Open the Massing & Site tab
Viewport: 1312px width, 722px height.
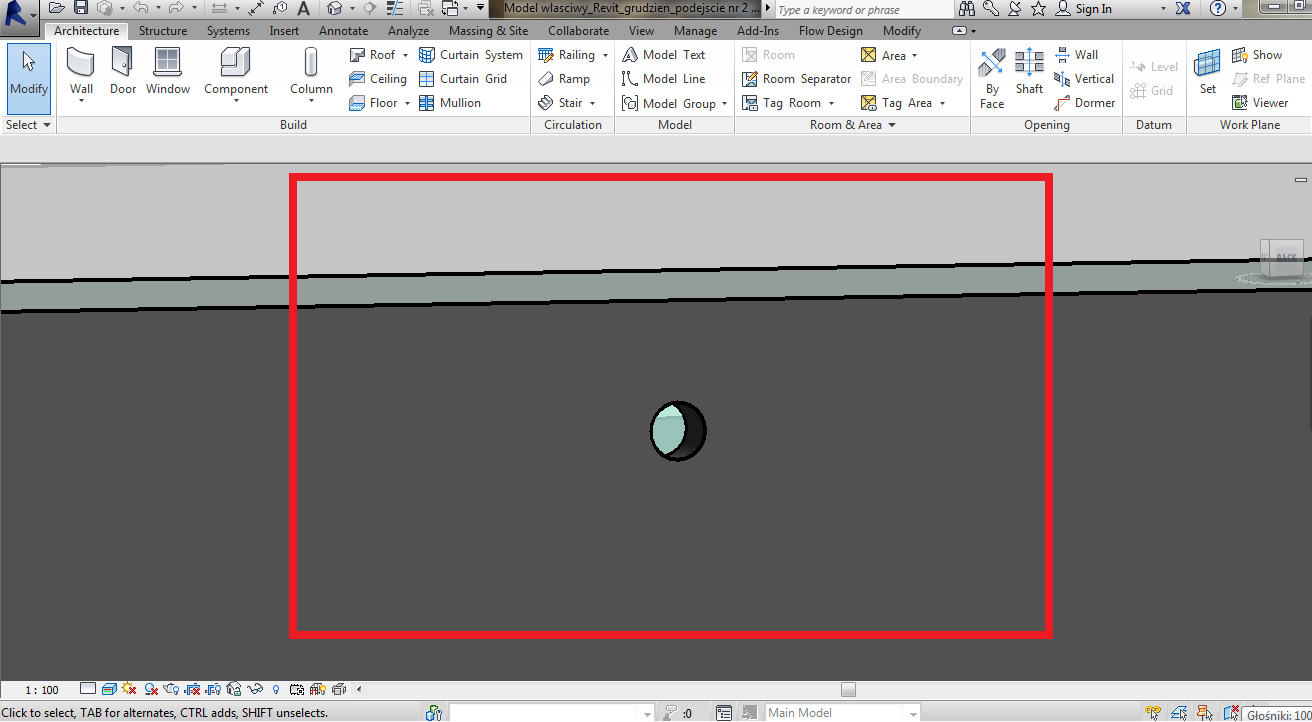pos(488,31)
